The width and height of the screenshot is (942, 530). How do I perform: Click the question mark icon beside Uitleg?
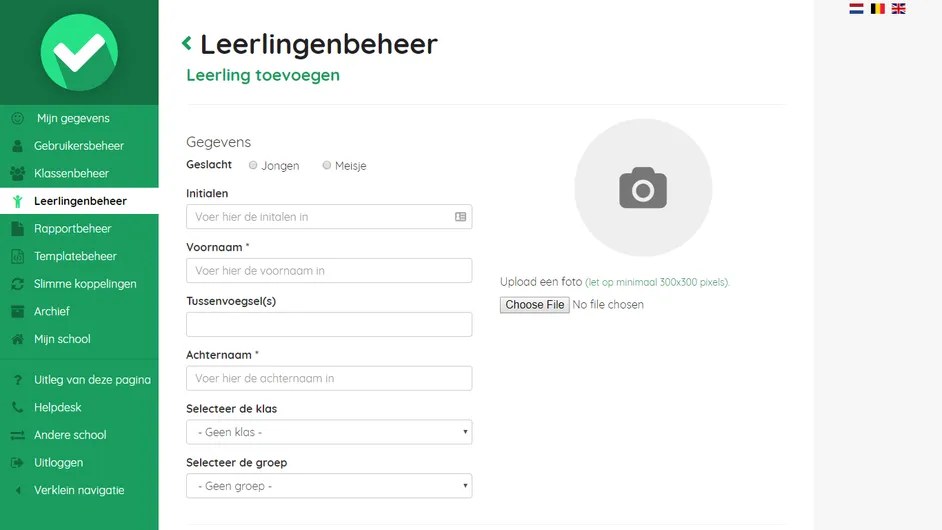(17, 380)
